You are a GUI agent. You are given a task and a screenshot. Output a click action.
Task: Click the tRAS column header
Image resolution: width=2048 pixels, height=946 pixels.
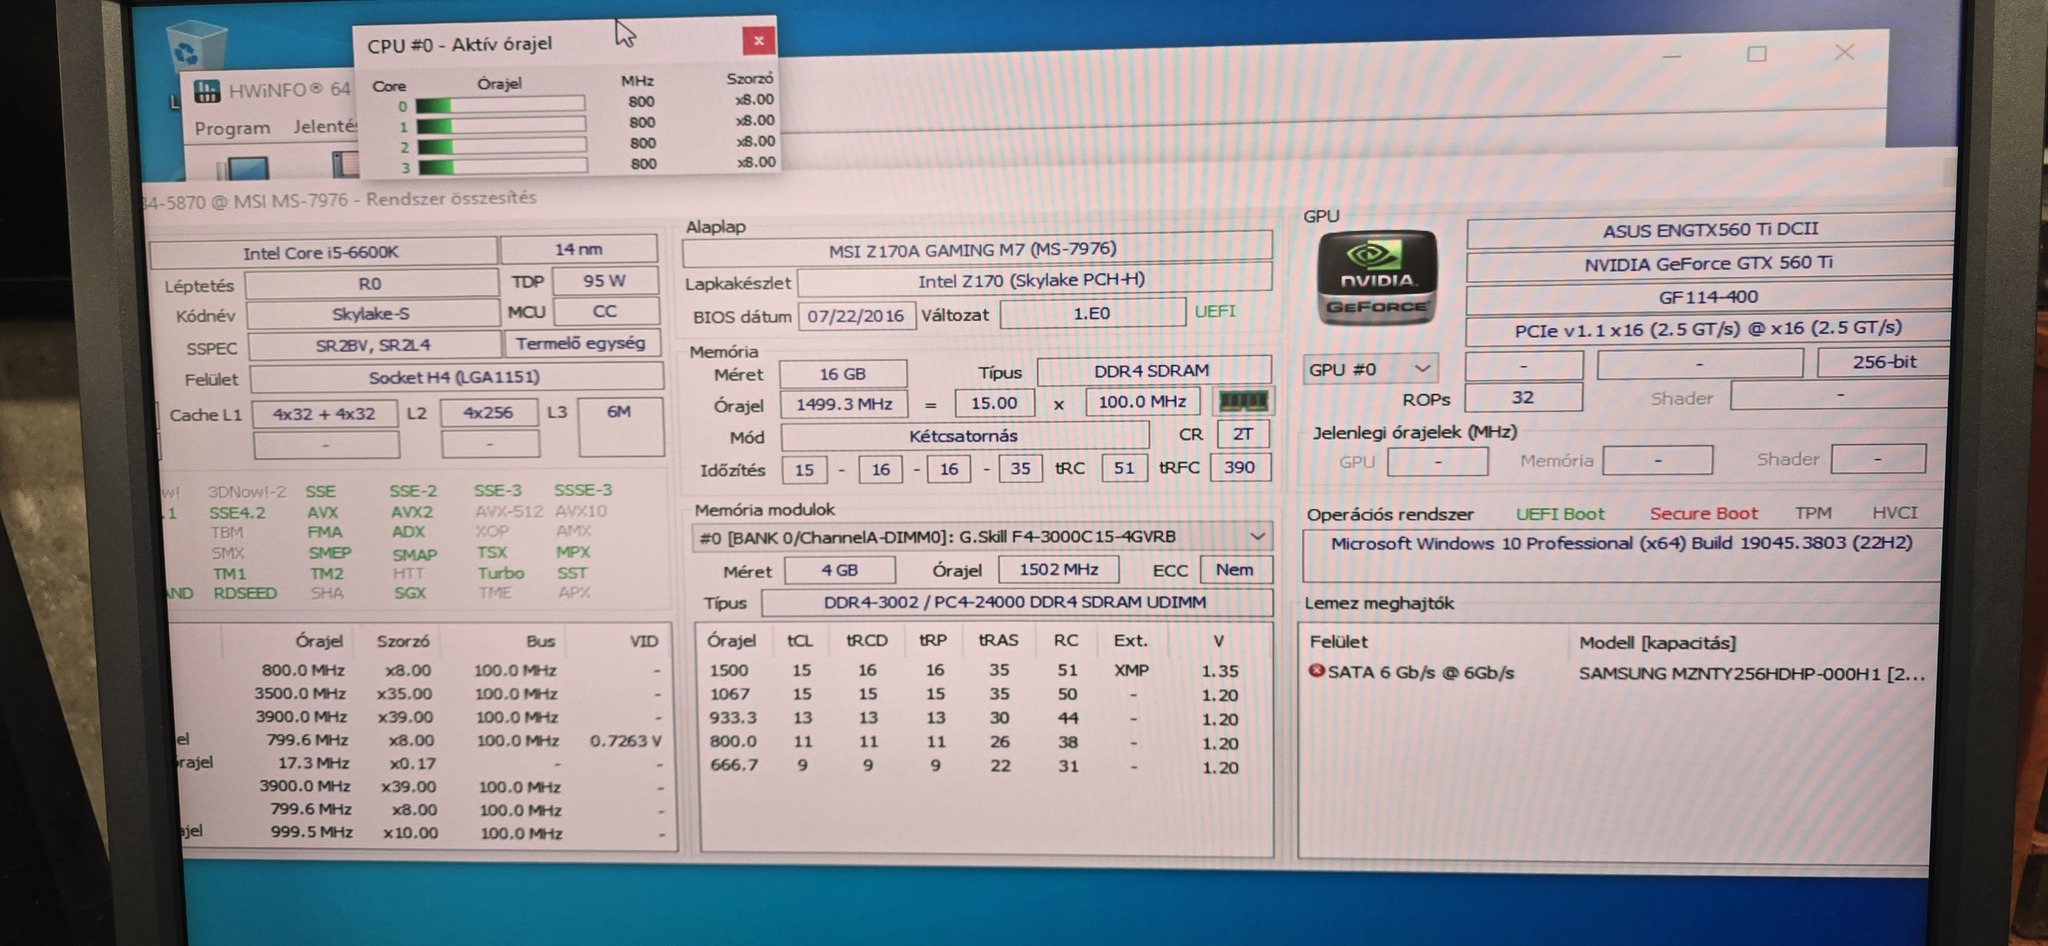tap(998, 640)
